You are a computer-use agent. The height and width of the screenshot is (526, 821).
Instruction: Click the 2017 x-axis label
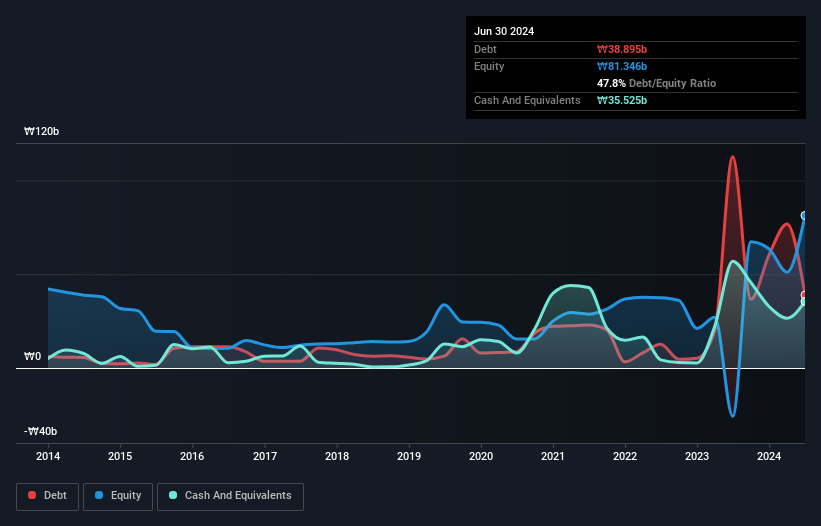265,456
